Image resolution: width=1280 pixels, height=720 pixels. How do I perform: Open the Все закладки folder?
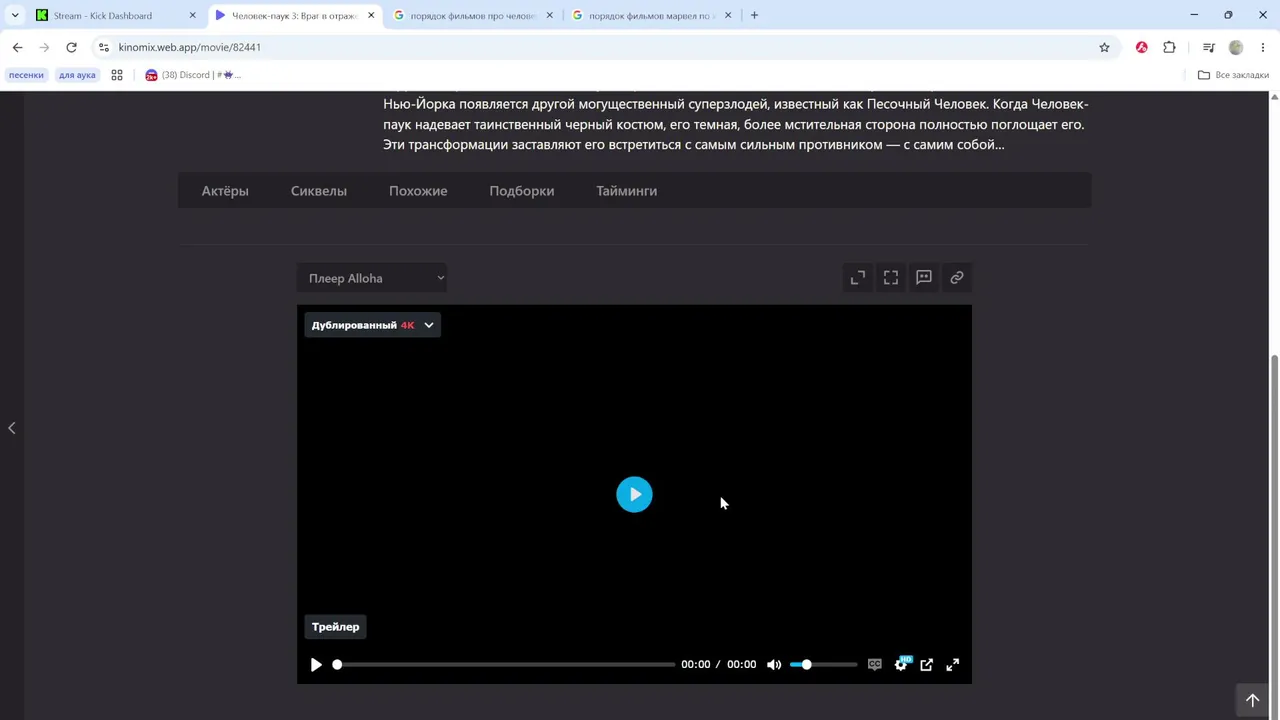tap(1234, 75)
